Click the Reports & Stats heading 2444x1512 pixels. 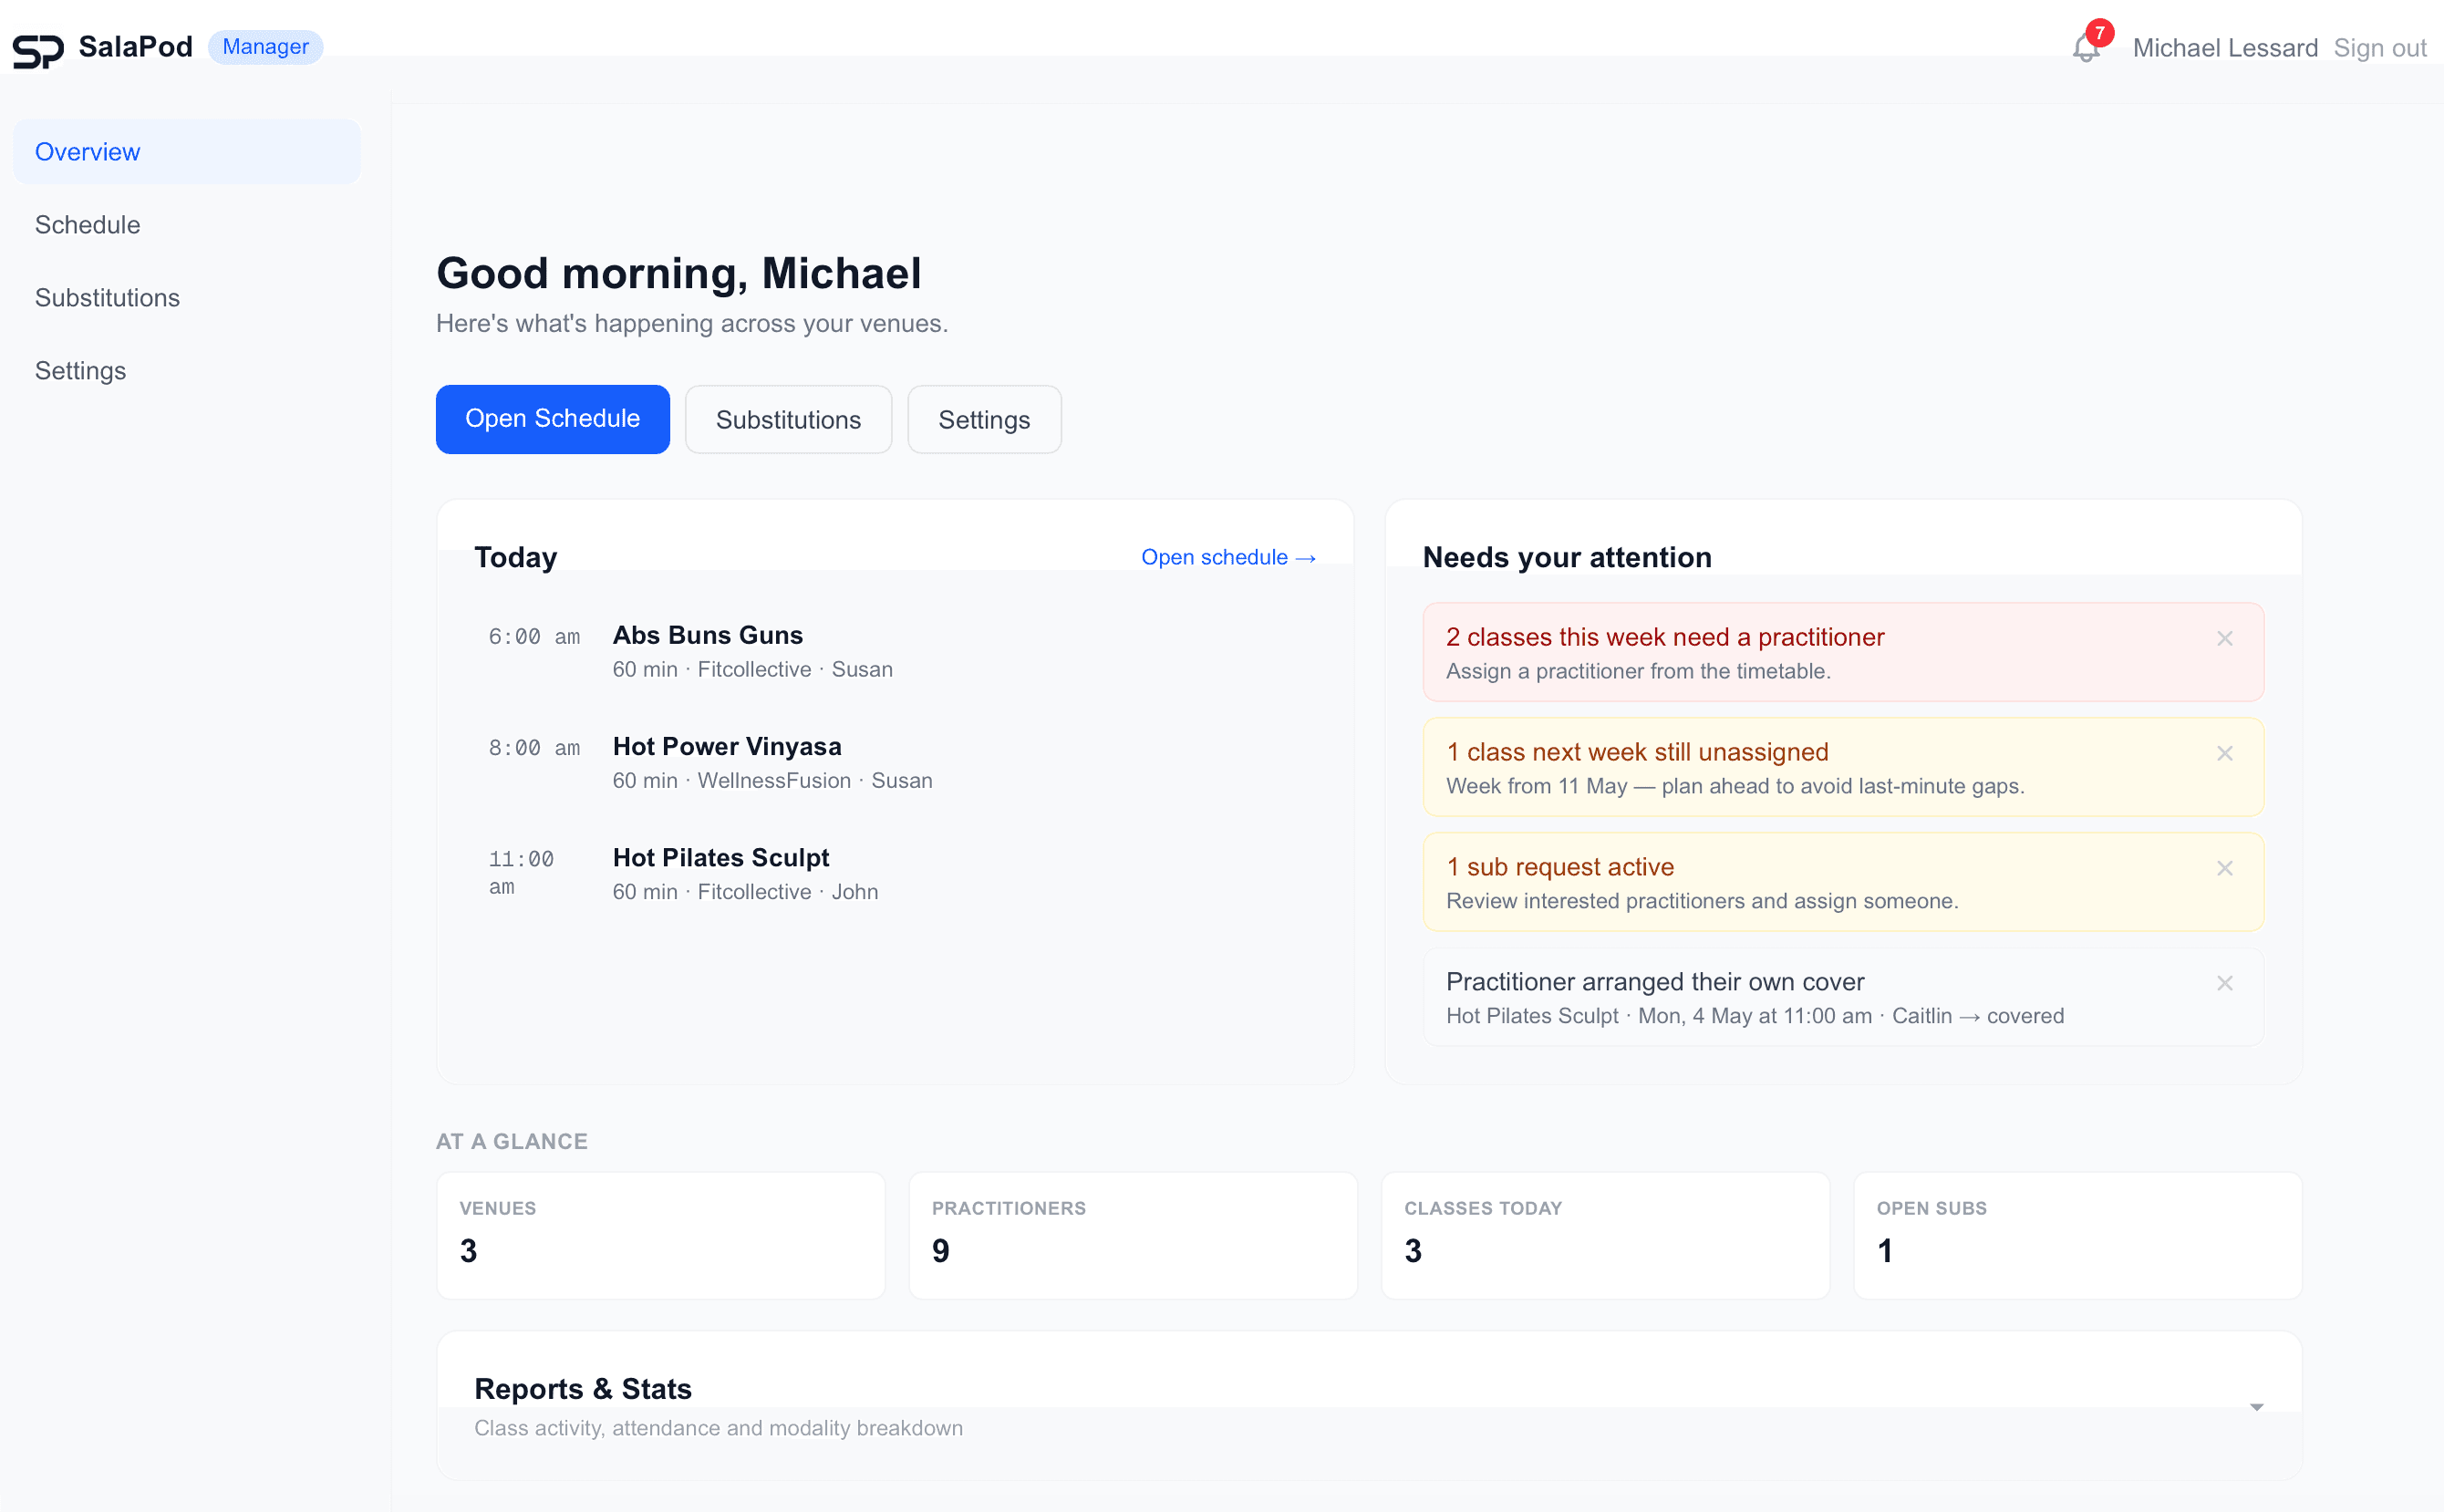(583, 1389)
